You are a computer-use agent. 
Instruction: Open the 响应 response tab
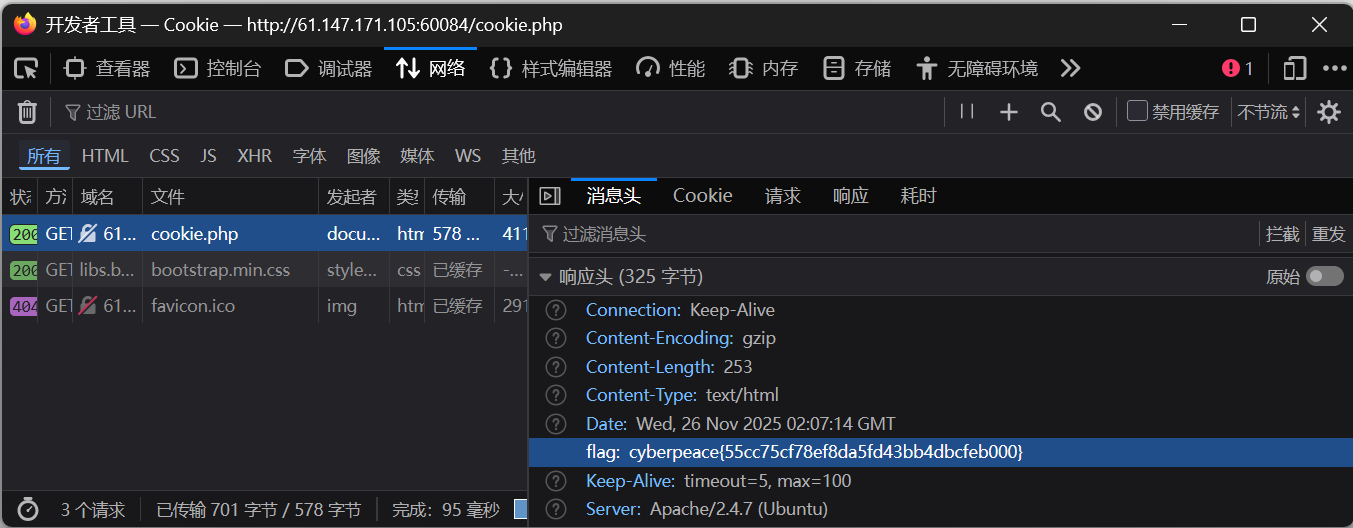(x=851, y=196)
